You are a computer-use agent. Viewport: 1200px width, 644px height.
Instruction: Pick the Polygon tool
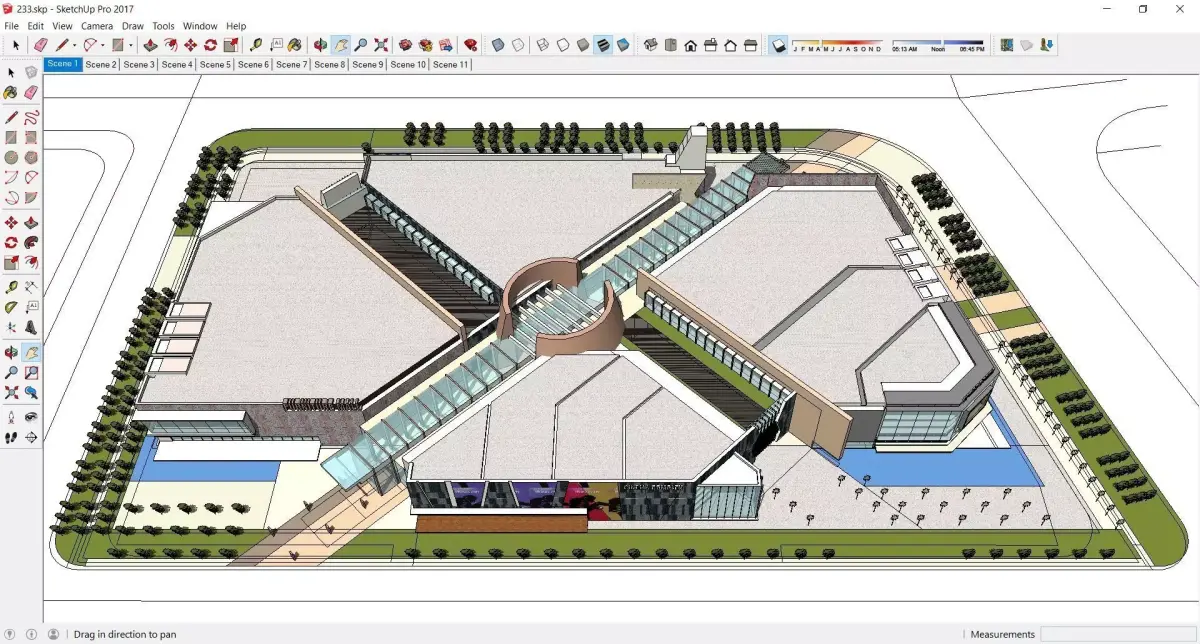[x=31, y=157]
